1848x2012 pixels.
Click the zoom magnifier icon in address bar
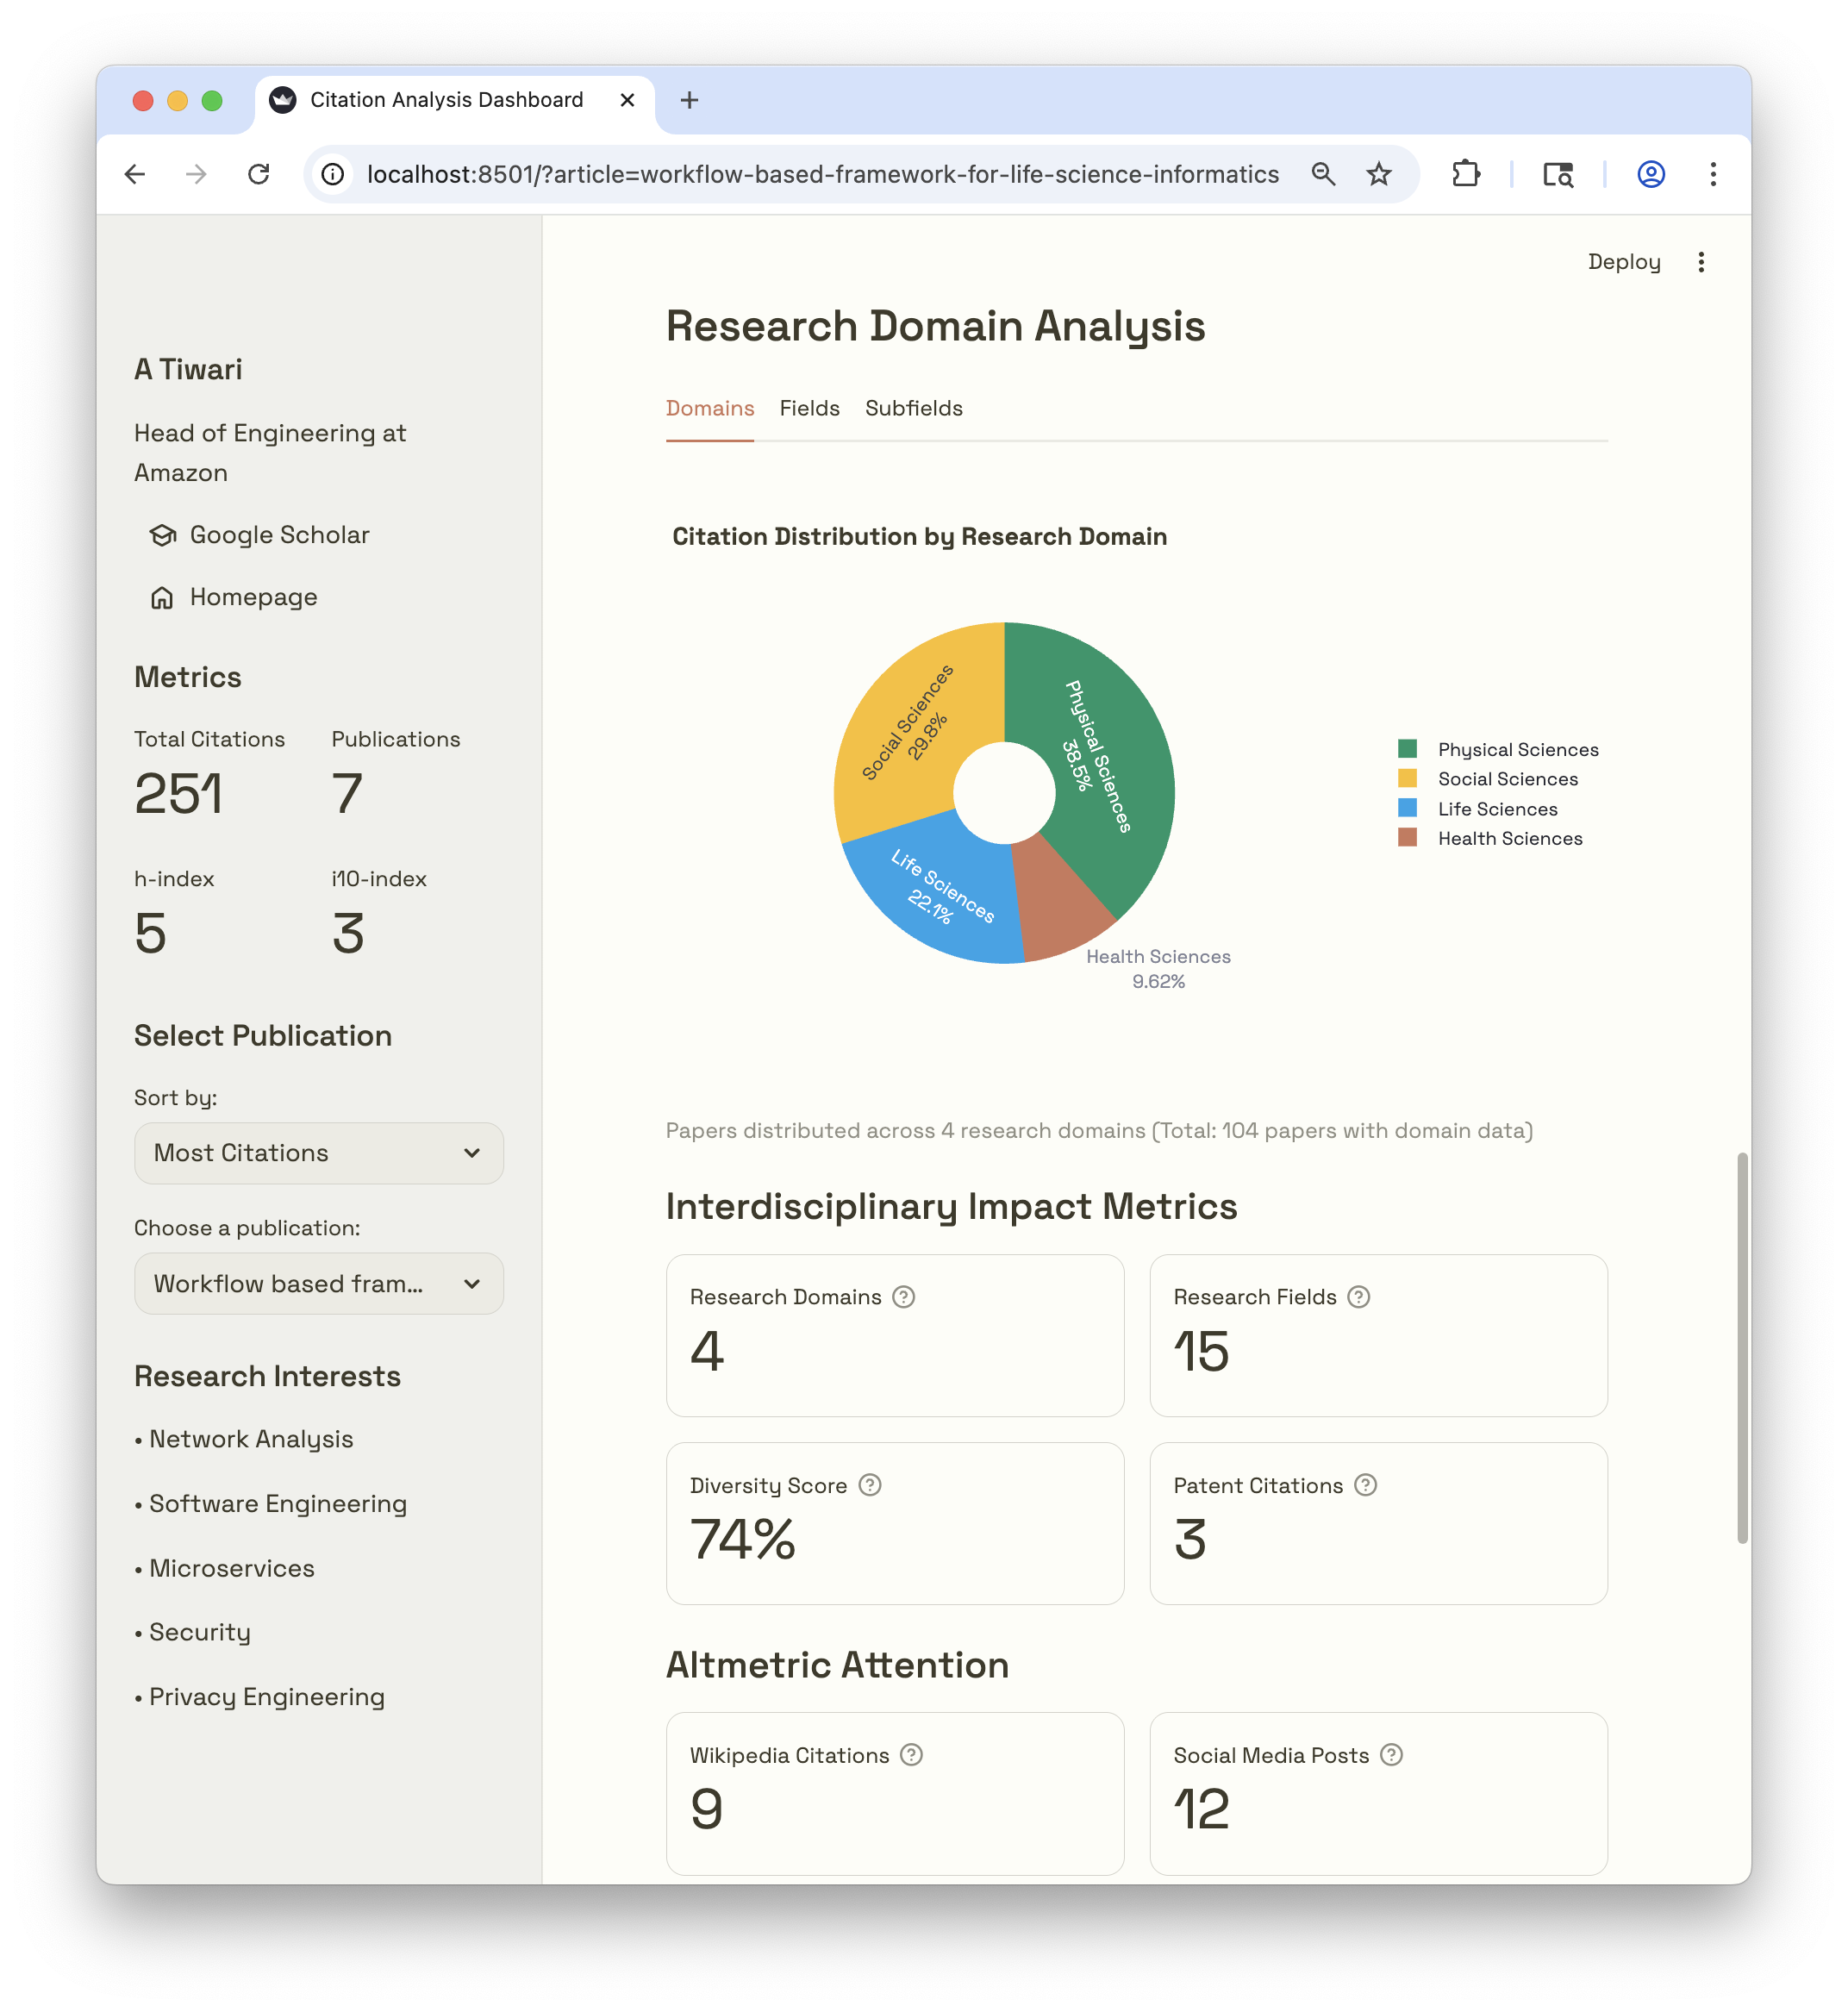pyautogui.click(x=1323, y=175)
